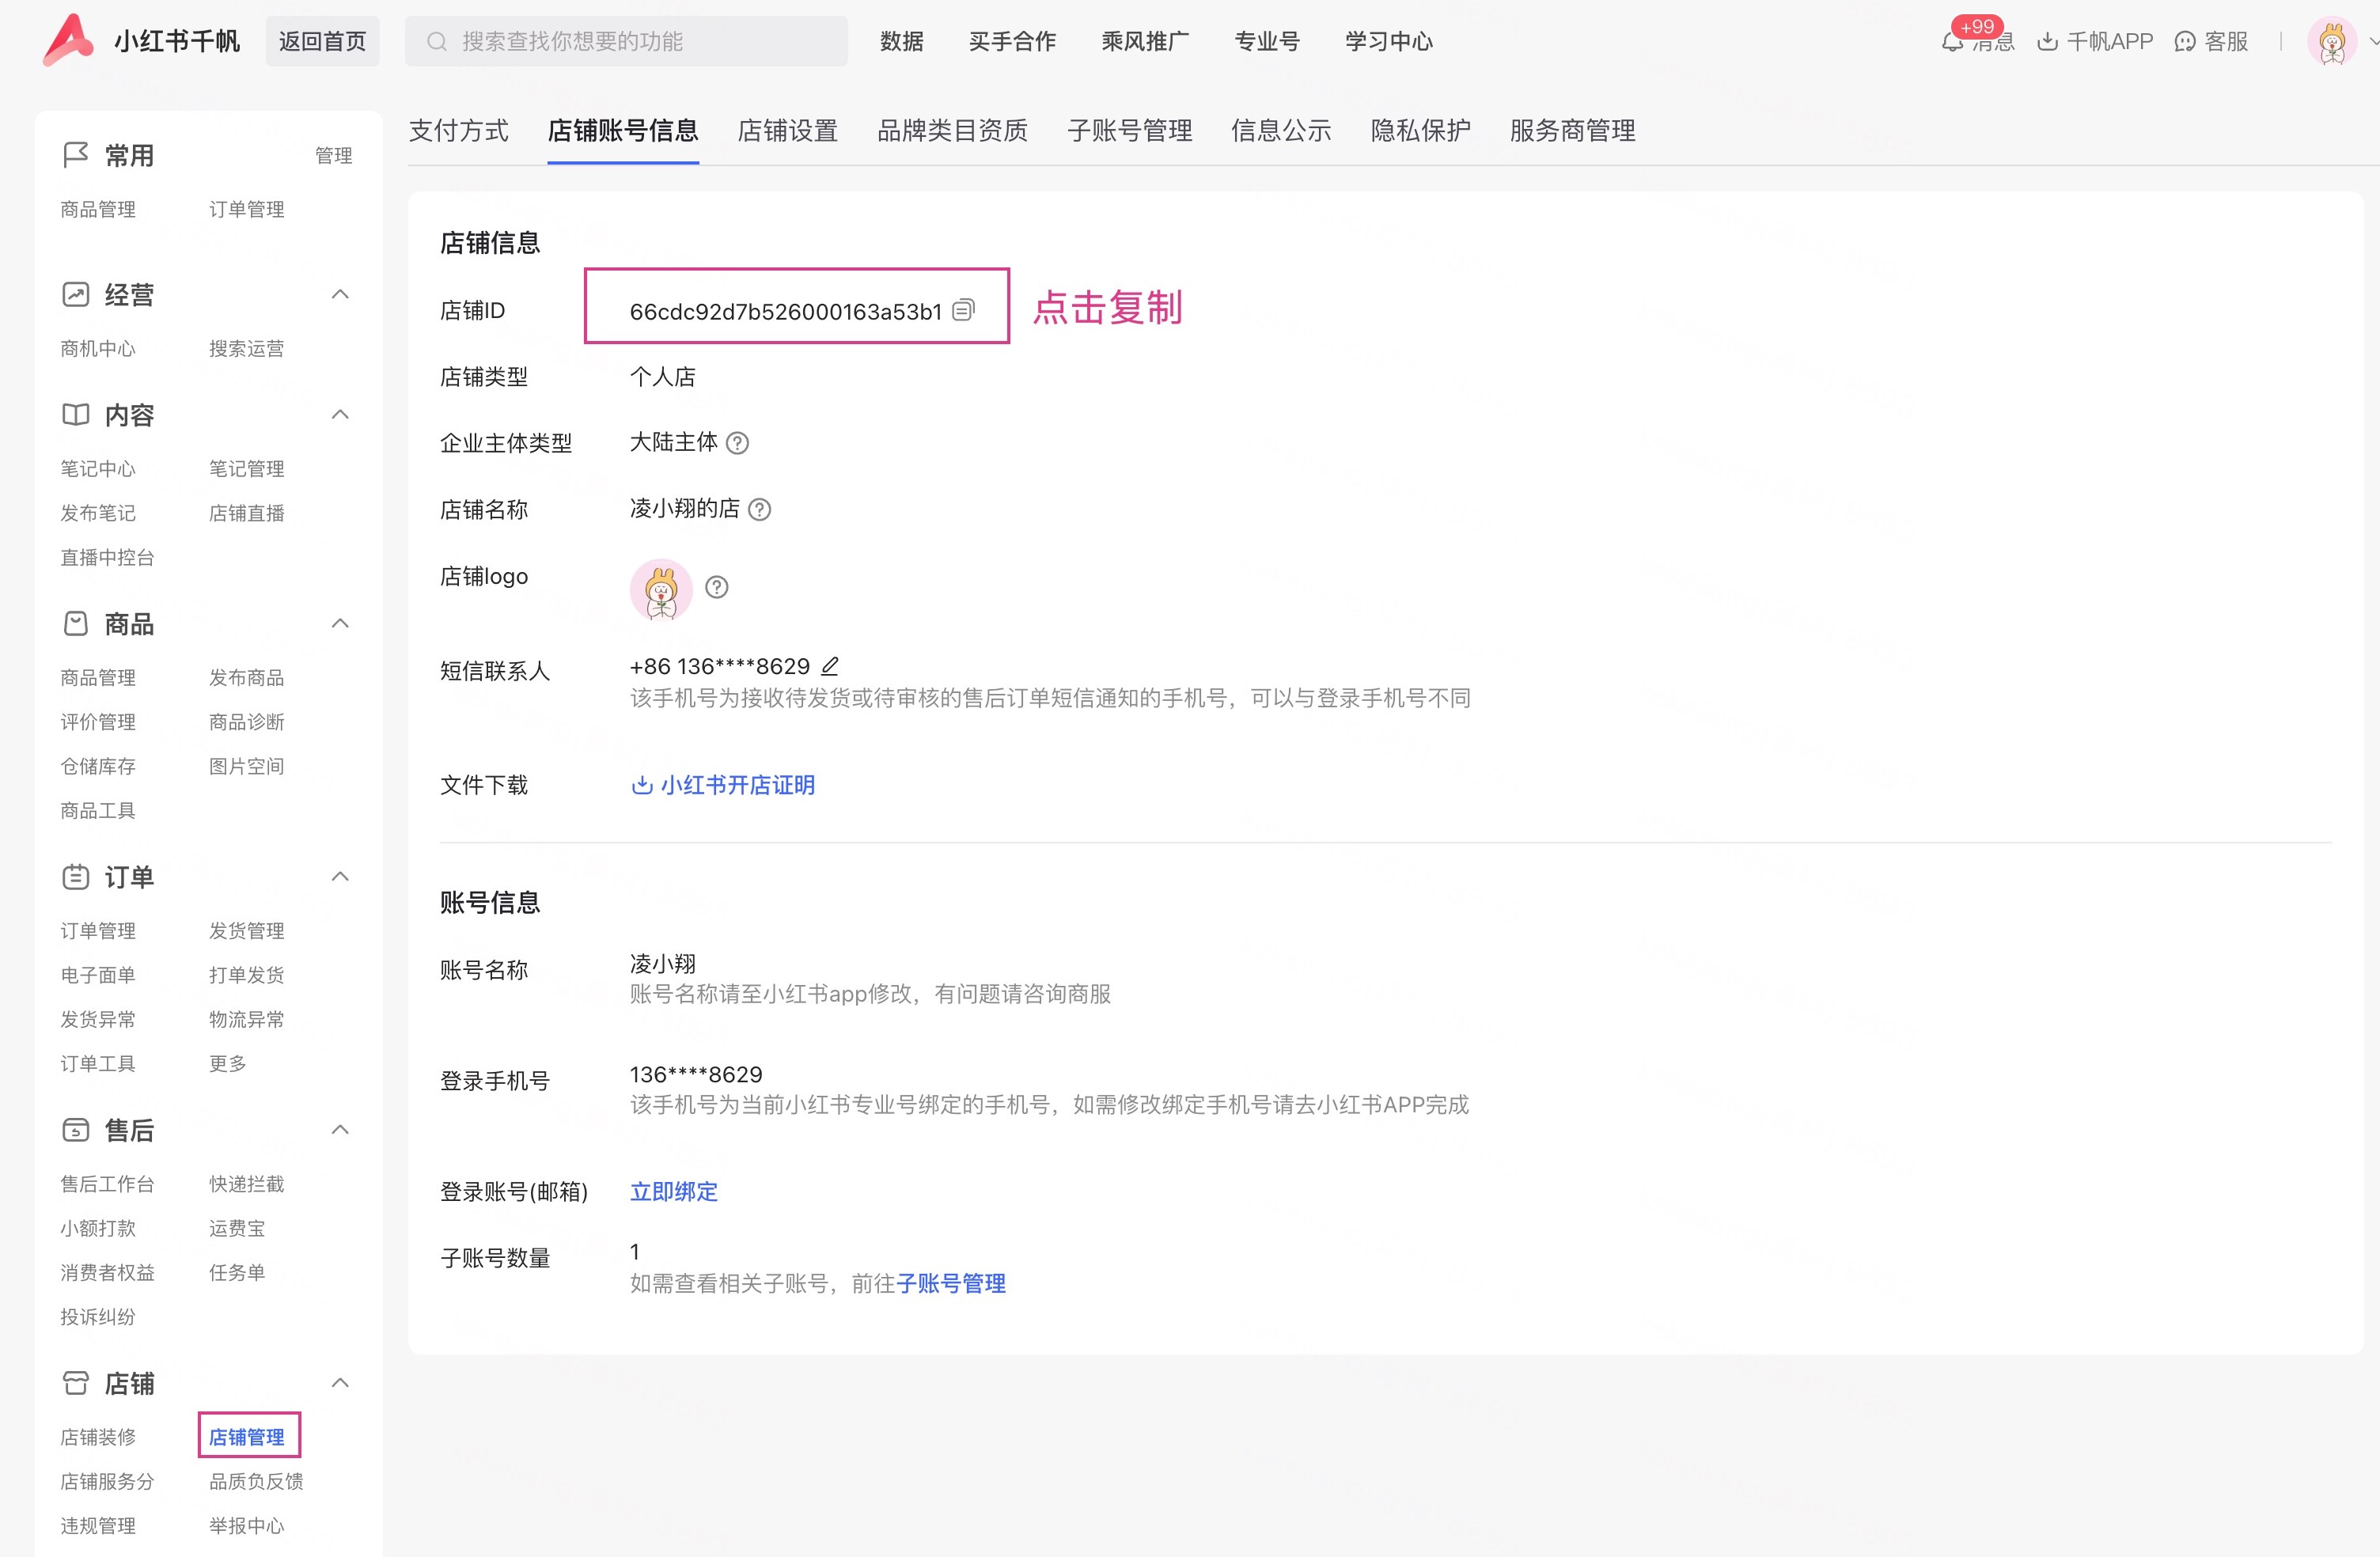Screen dimensions: 2380x1557
Task: Switch to the 店铺设置 tab
Action: (788, 130)
